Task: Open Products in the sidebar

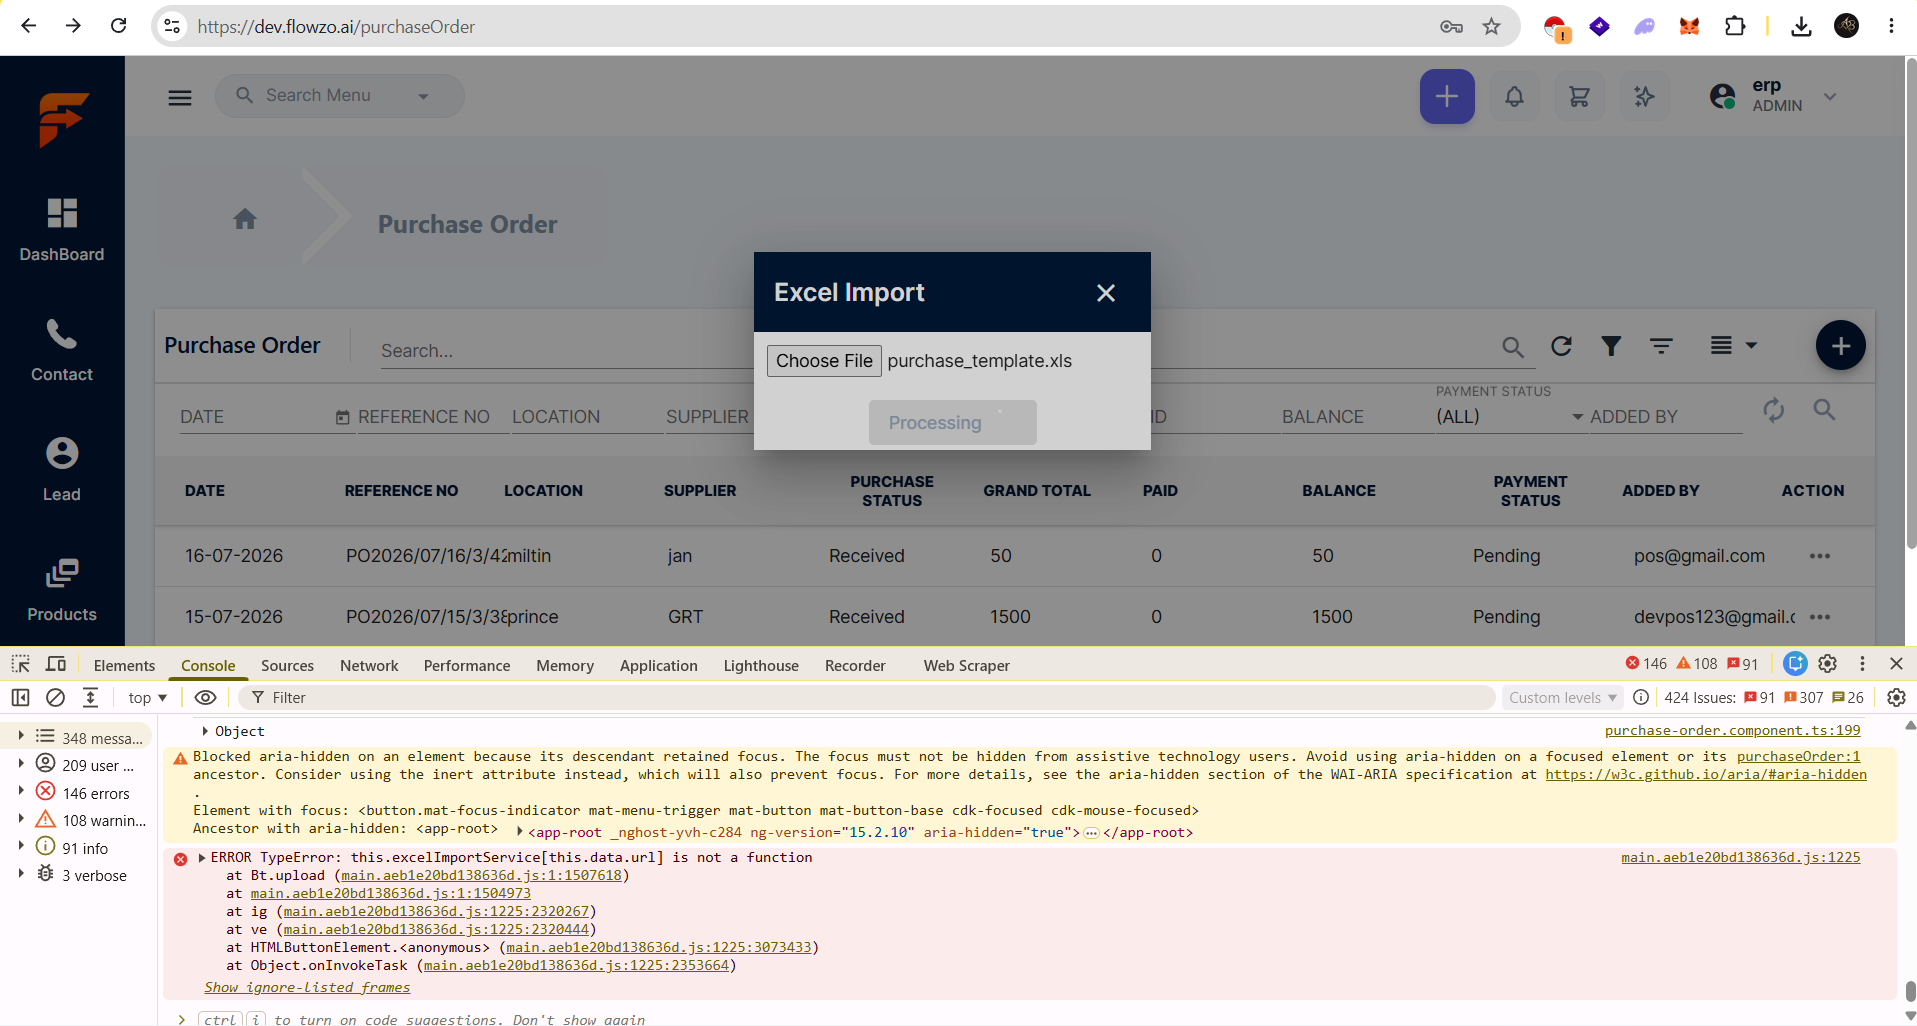Action: point(62,590)
